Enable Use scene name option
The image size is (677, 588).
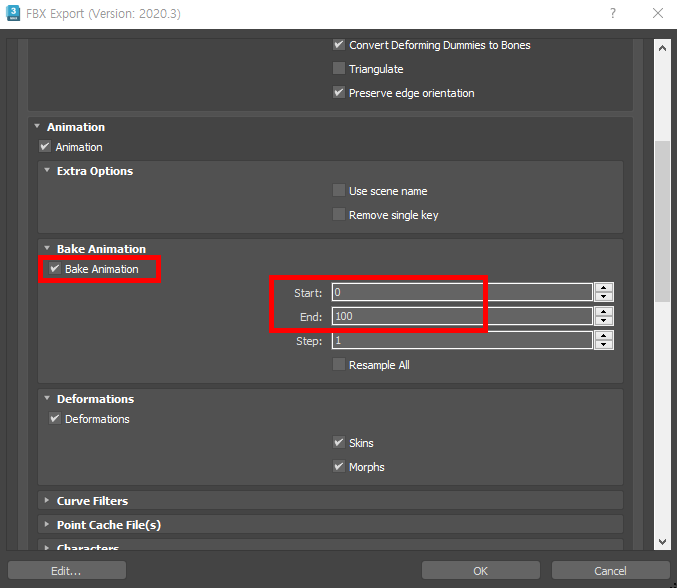339,191
